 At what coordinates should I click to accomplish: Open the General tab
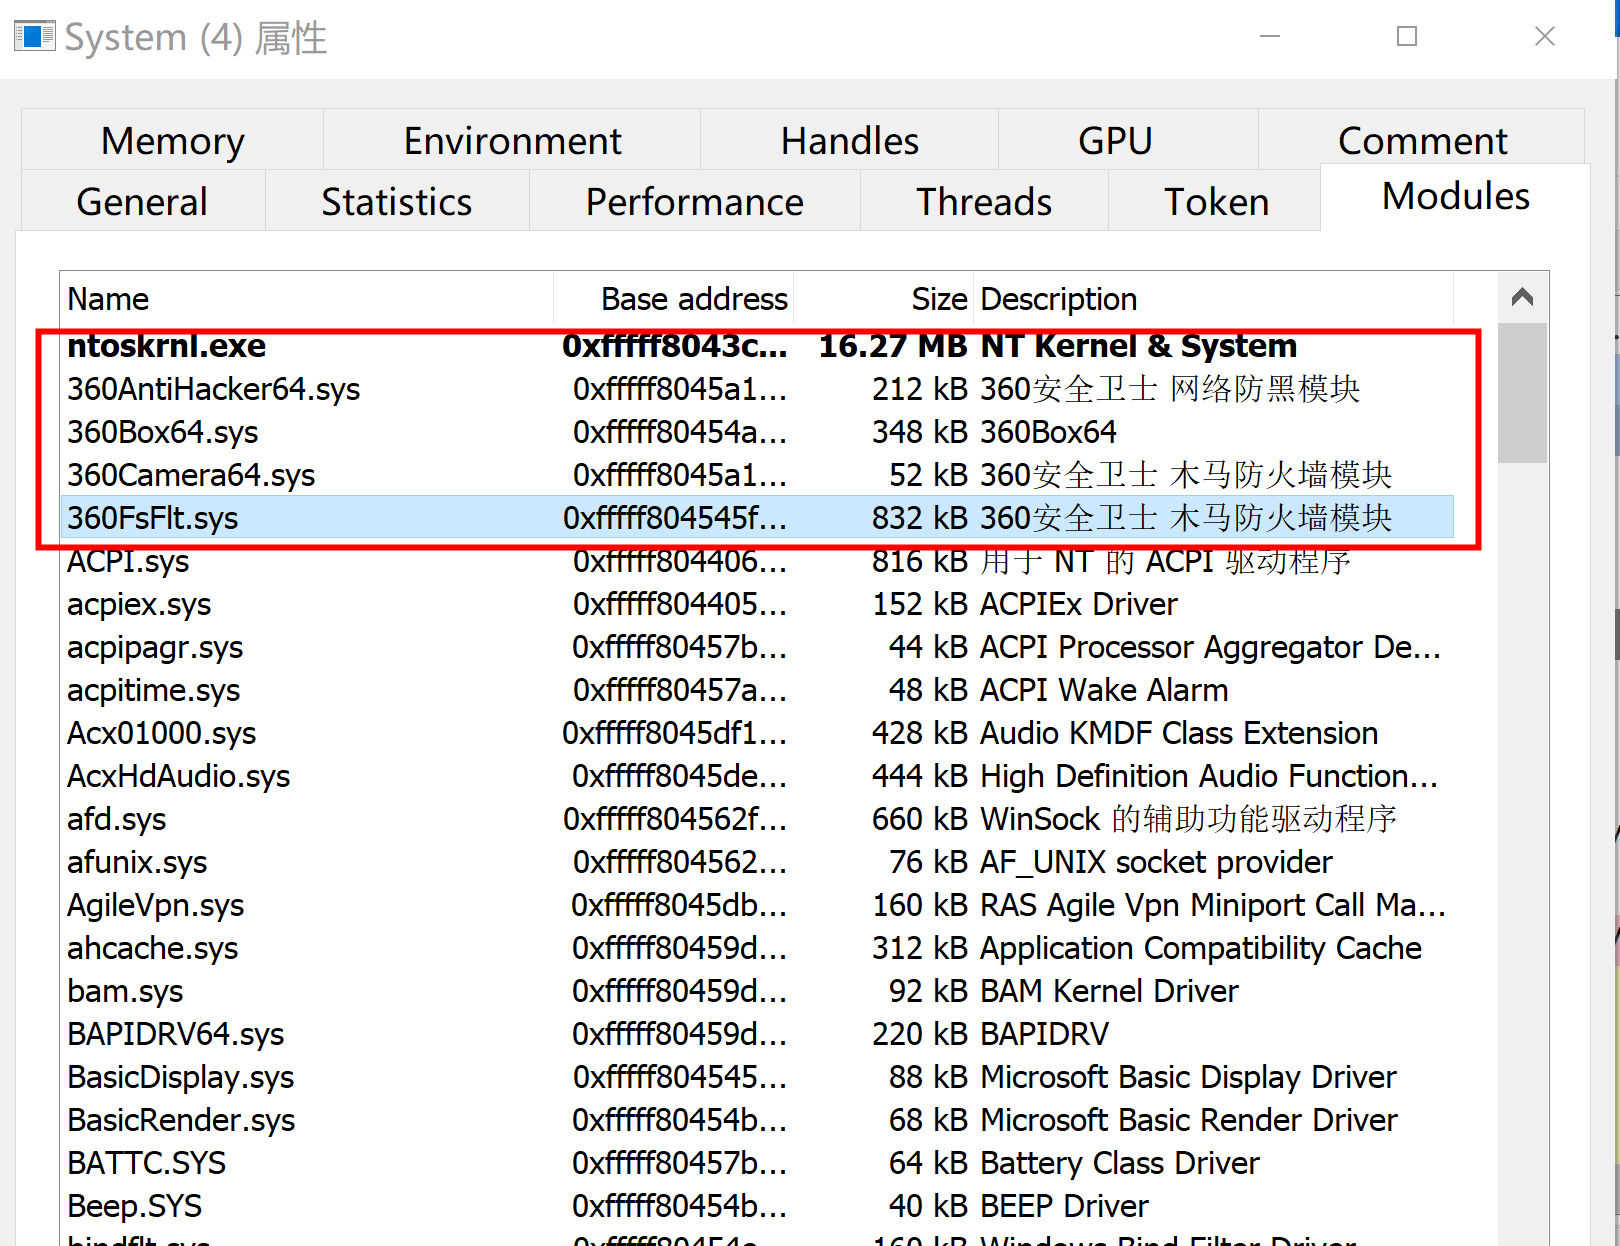(x=141, y=201)
